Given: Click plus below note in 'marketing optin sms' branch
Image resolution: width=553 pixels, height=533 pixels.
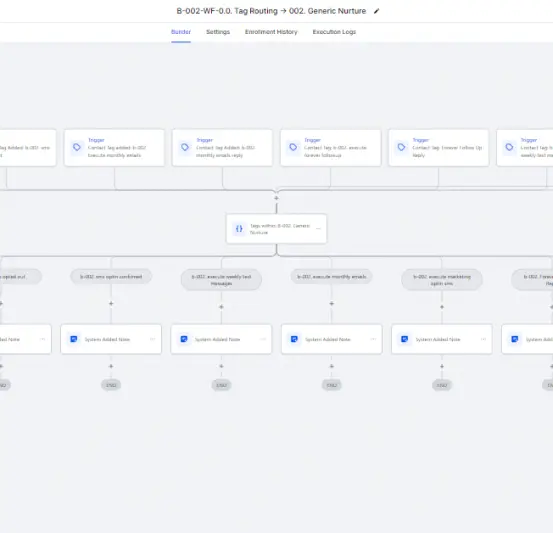Looking at the screenshot, I should (442, 366).
